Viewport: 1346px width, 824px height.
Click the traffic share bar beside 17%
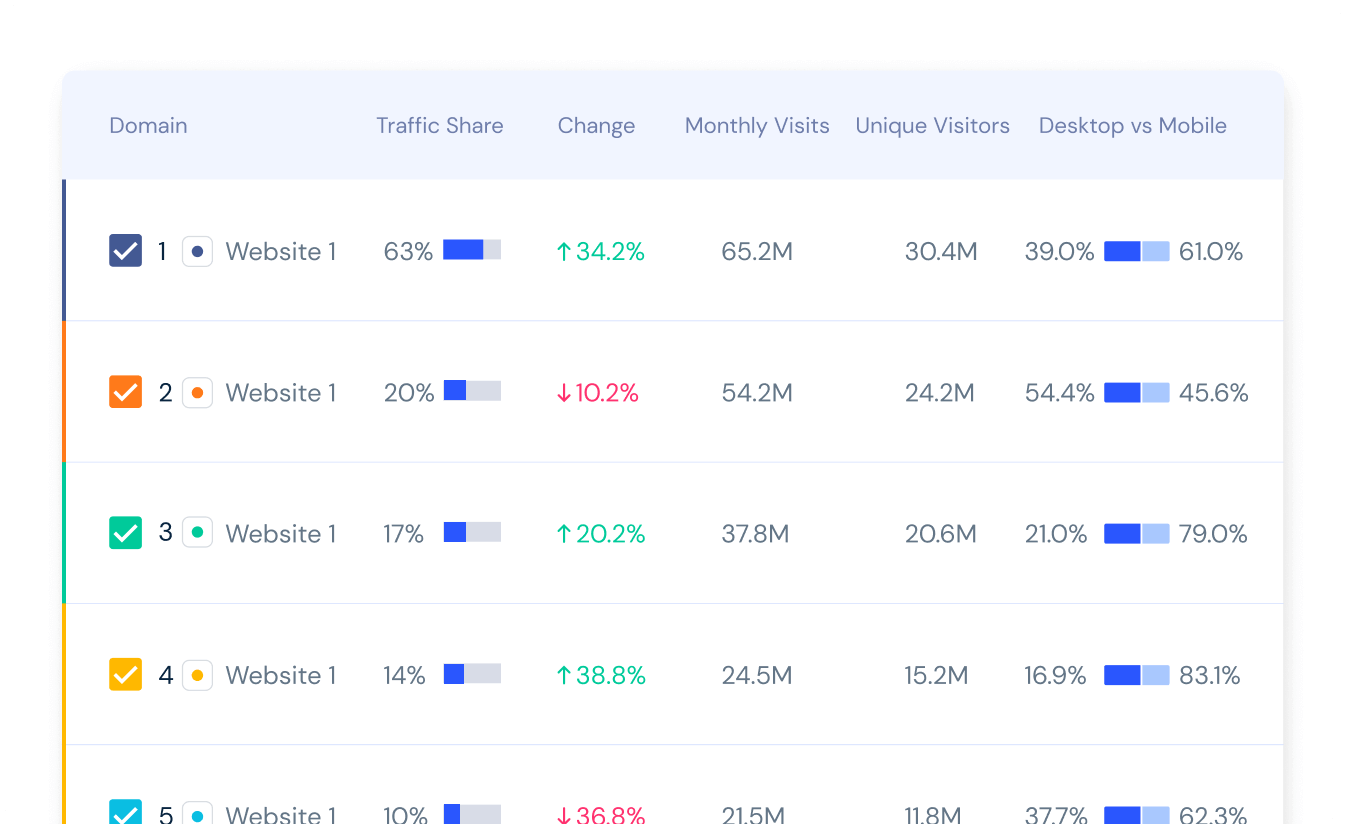click(472, 532)
